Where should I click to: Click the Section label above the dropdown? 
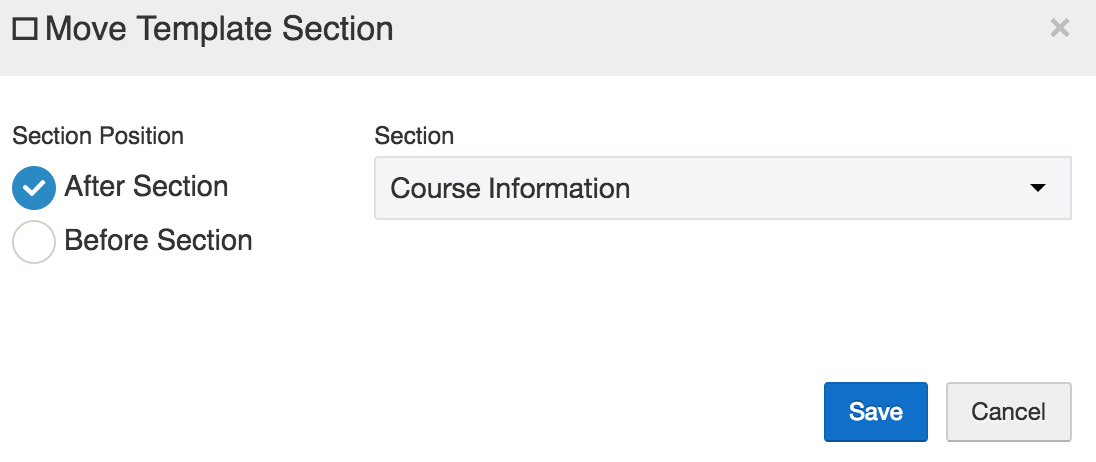pos(414,136)
